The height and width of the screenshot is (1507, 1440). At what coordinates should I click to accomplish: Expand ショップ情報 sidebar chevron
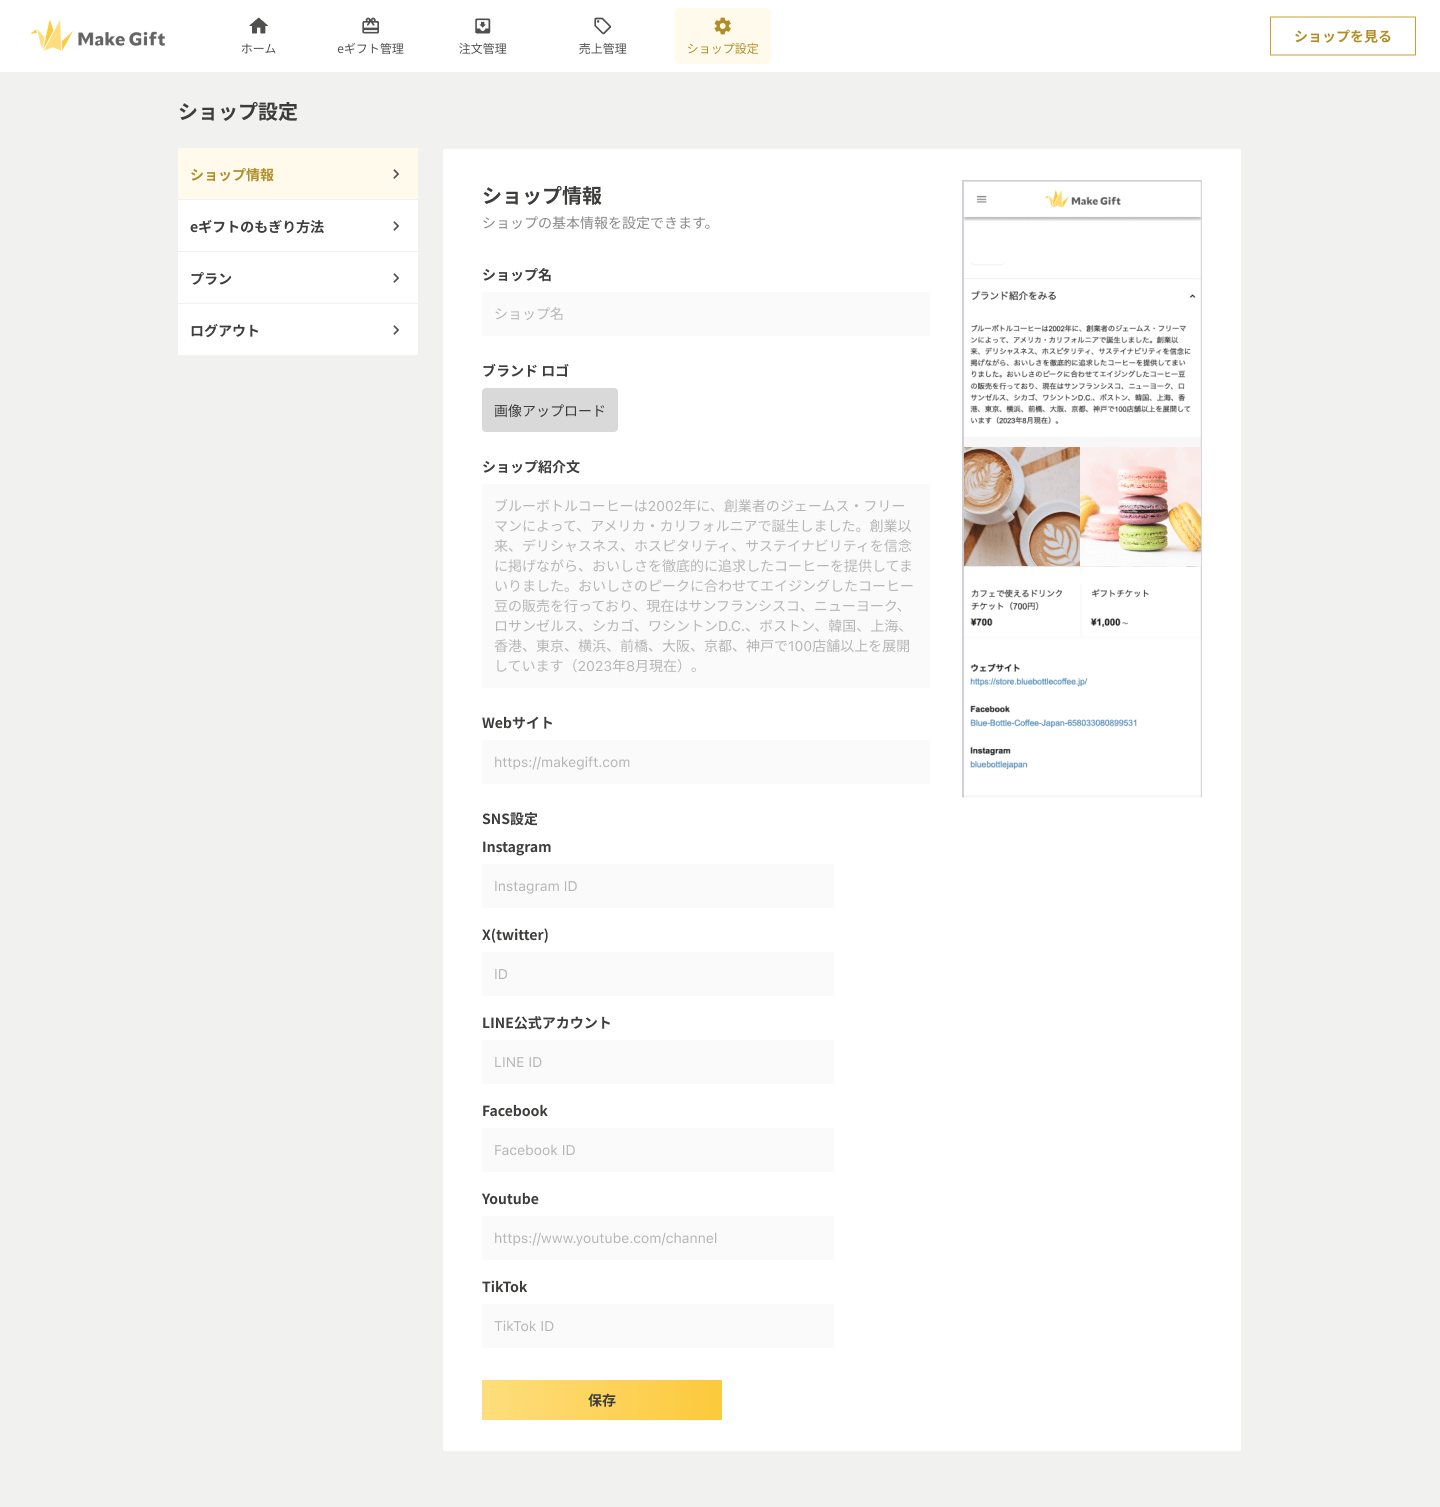click(396, 175)
